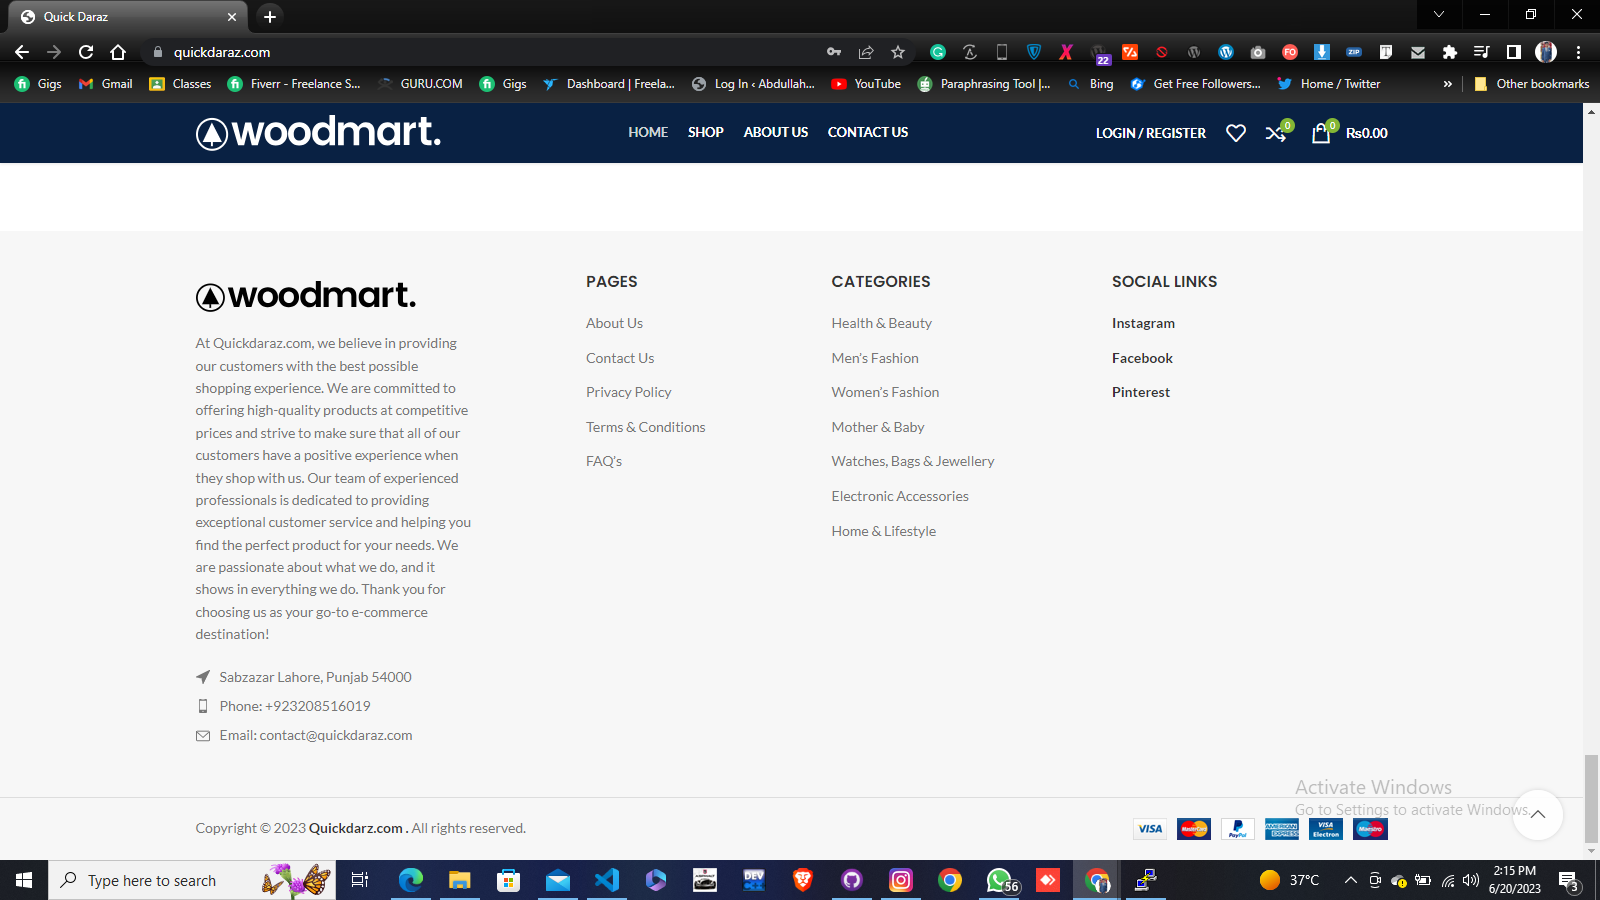This screenshot has height=900, width=1600.
Task: Open WhatsApp from the taskbar
Action: click(999, 880)
